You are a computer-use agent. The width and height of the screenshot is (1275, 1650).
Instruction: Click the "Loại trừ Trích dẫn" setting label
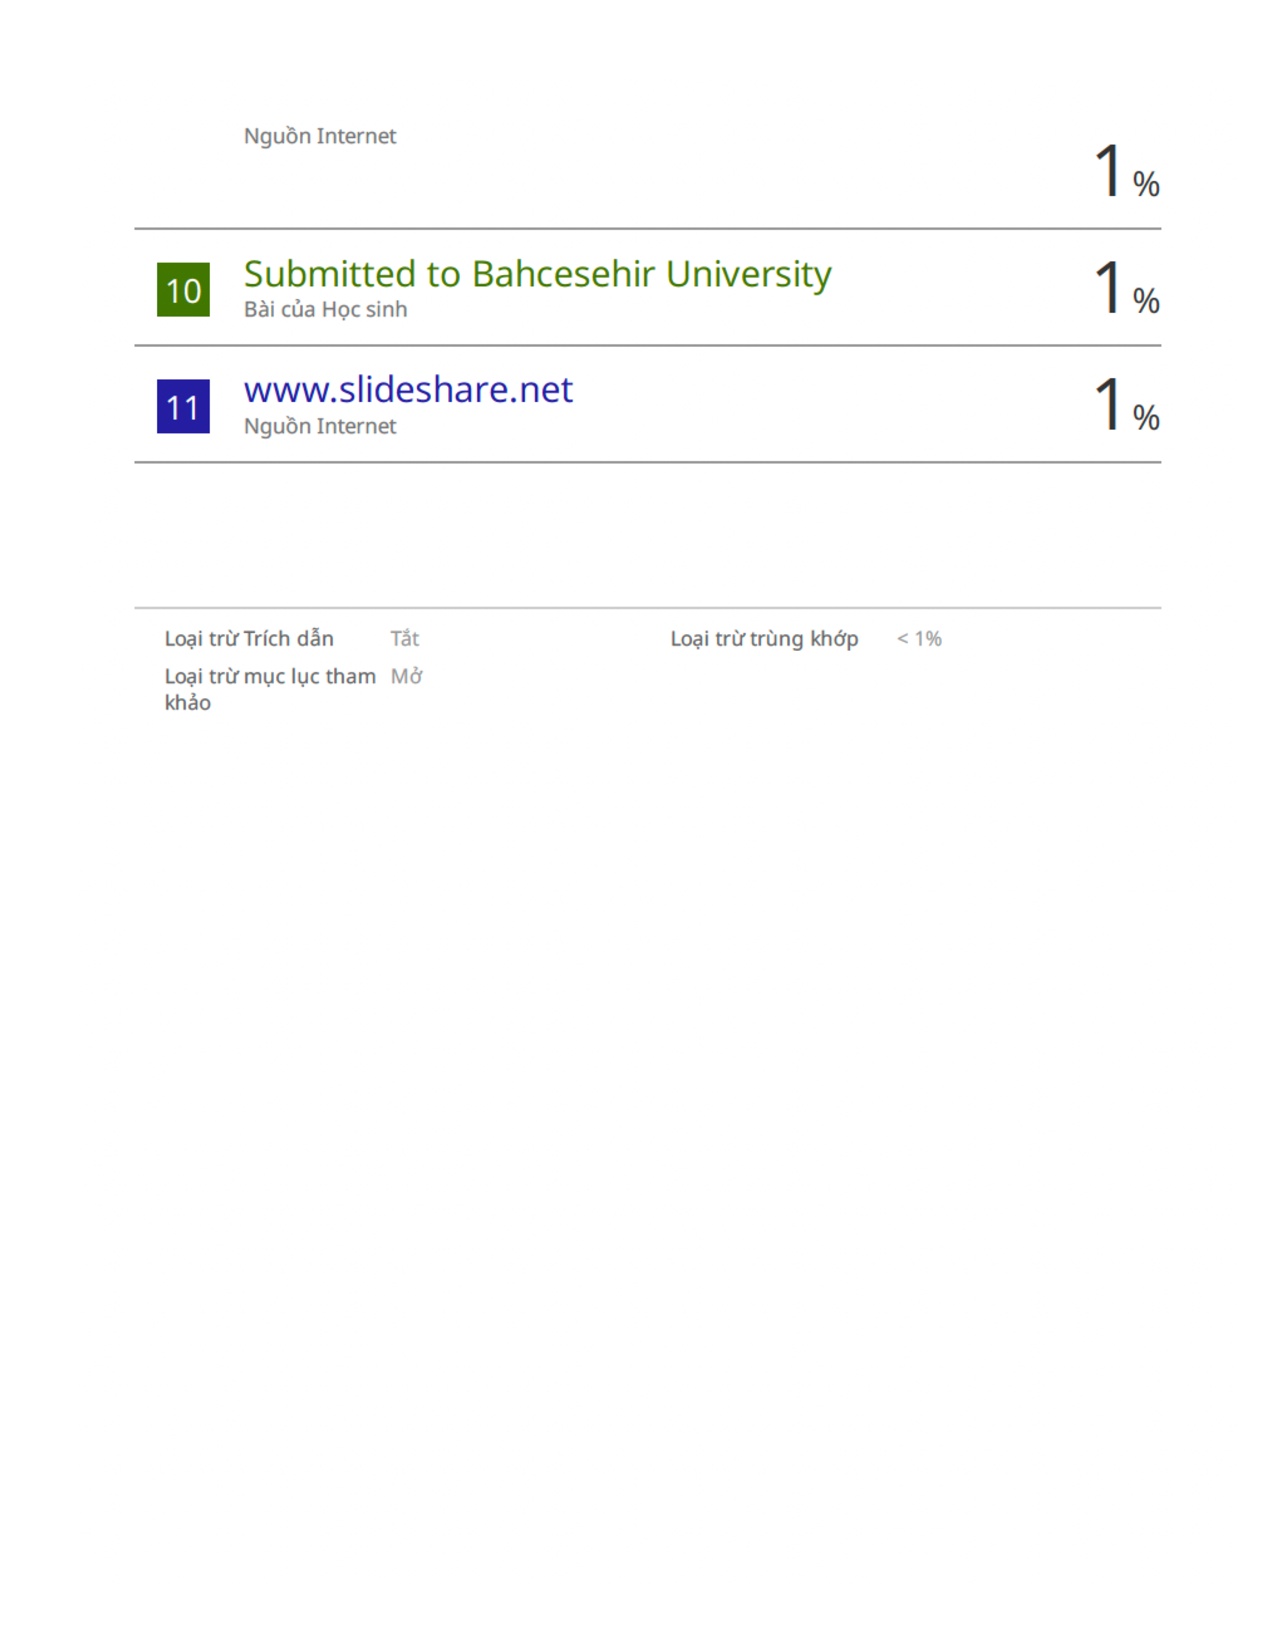click(249, 639)
